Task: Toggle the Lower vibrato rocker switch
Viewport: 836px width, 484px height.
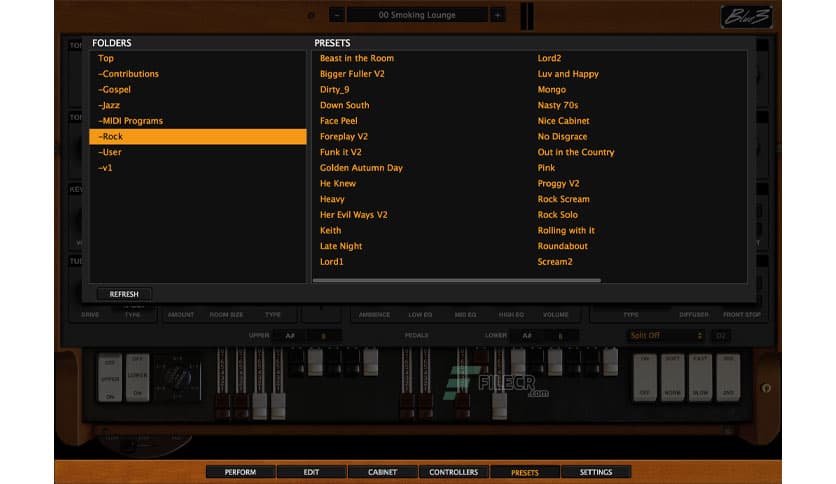Action: pos(138,378)
